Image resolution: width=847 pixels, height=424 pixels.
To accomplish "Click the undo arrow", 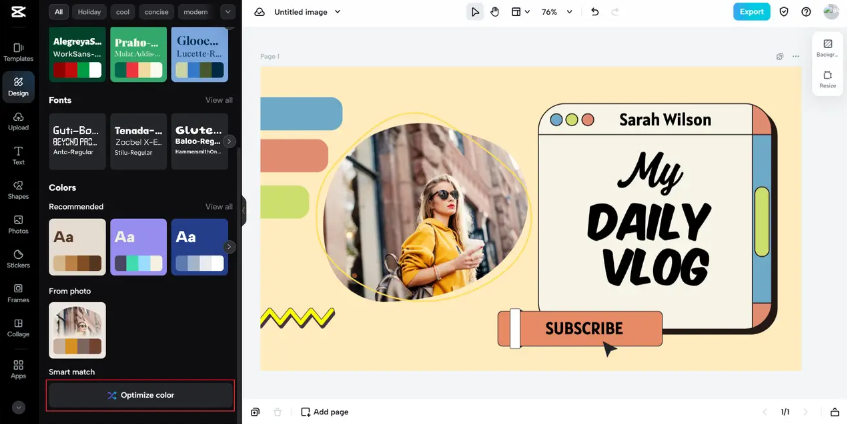I will (595, 12).
